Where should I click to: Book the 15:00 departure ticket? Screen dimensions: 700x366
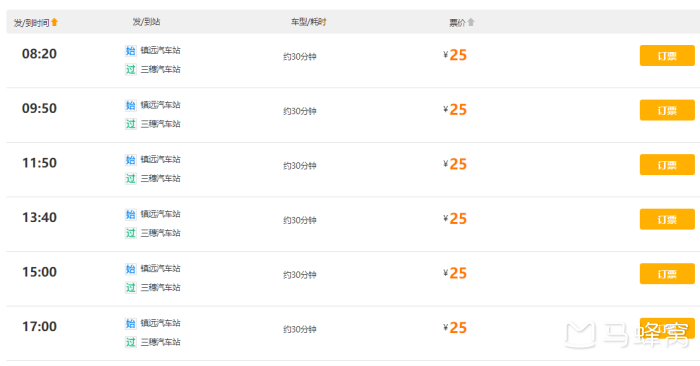[667, 274]
